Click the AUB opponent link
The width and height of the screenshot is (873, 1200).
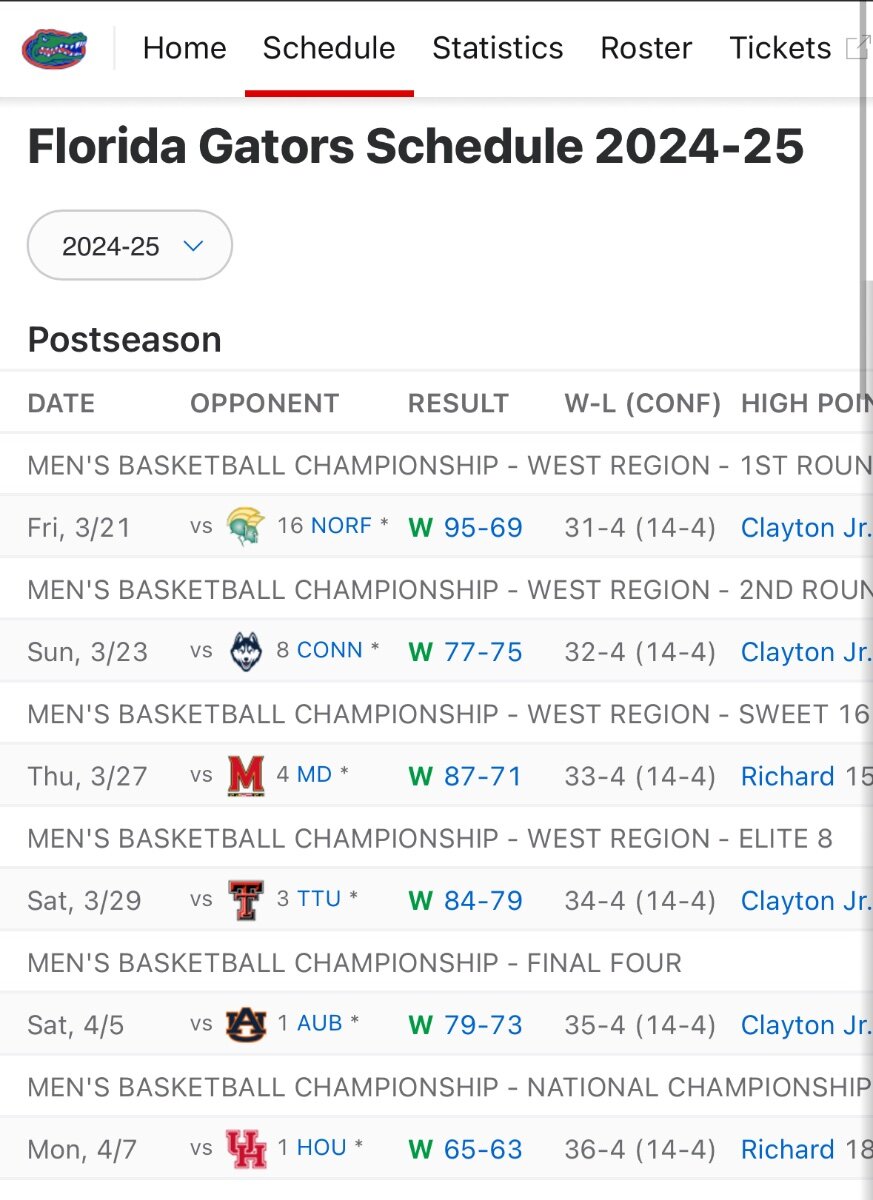pyautogui.click(x=320, y=1023)
